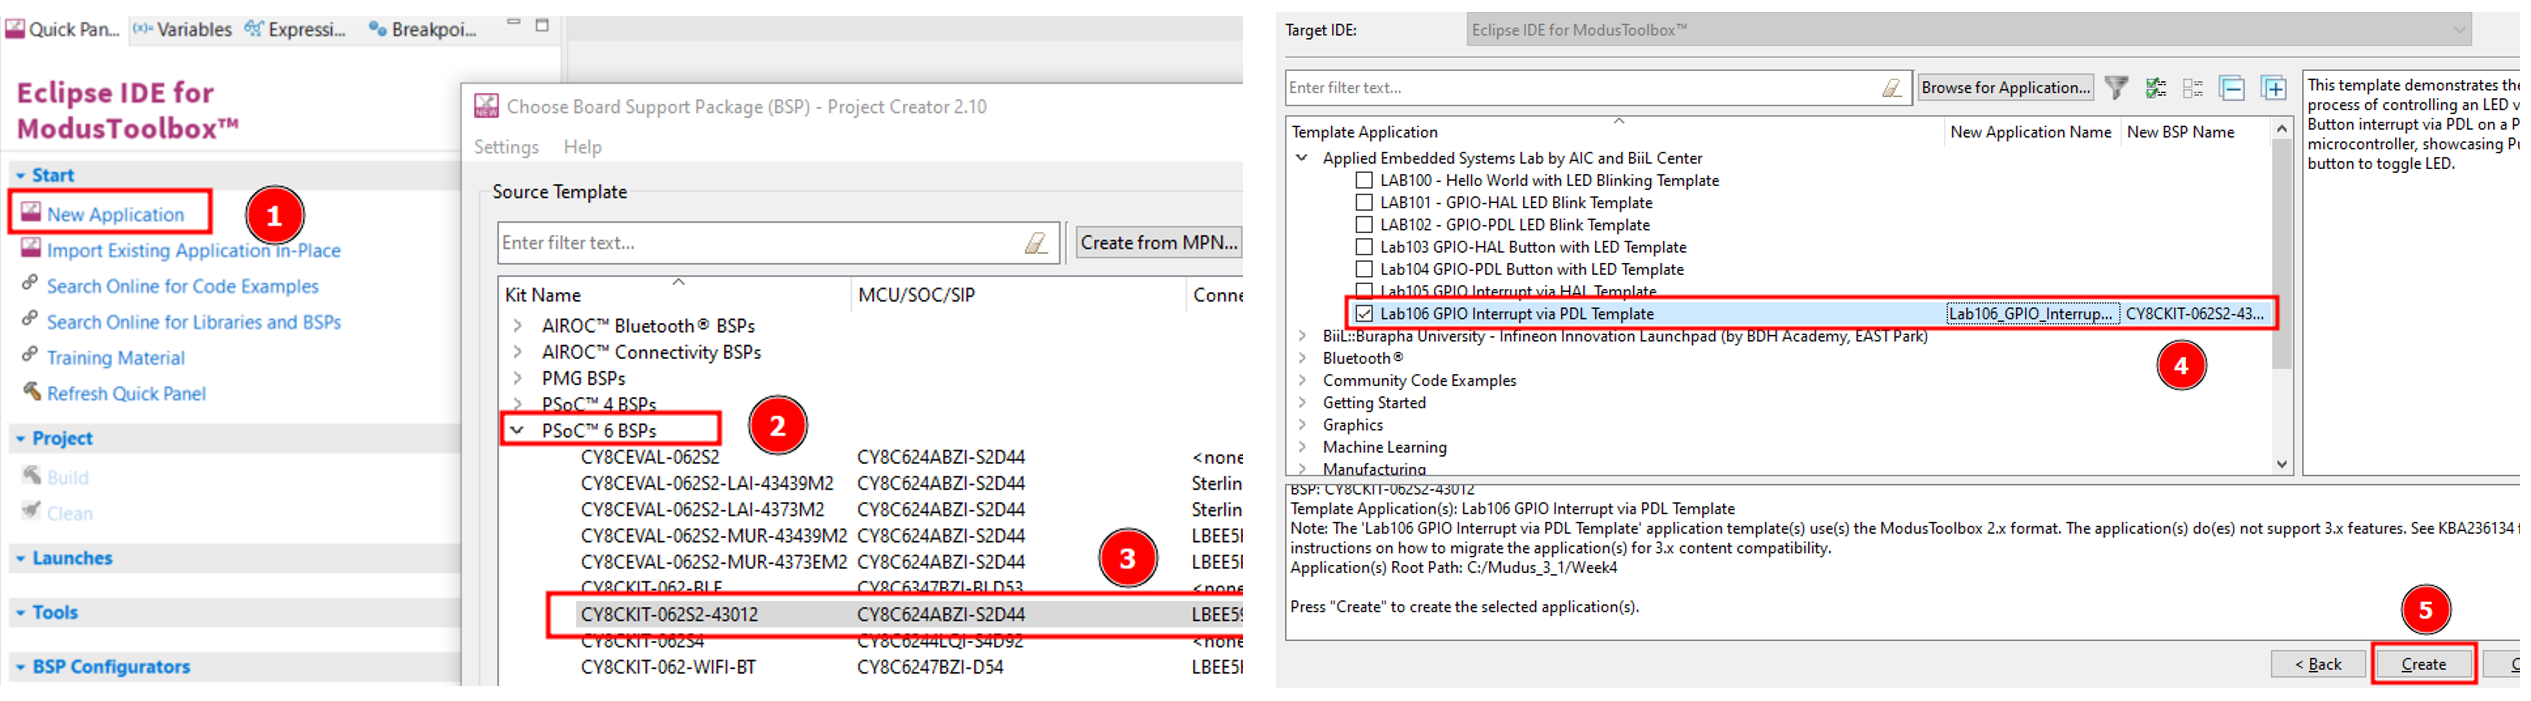Image resolution: width=2531 pixels, height=701 pixels.
Task: Click the Refresh Quick Panel icon
Action: tap(31, 392)
